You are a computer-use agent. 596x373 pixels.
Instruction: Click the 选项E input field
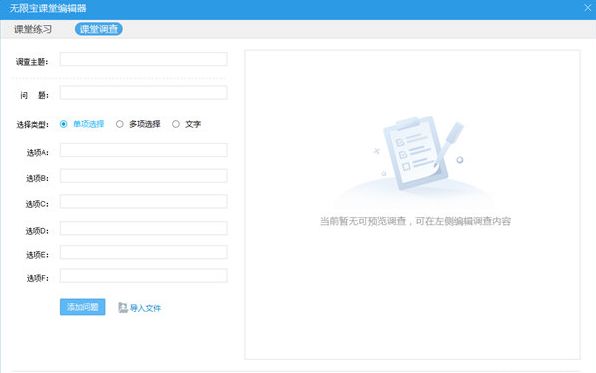coord(144,252)
